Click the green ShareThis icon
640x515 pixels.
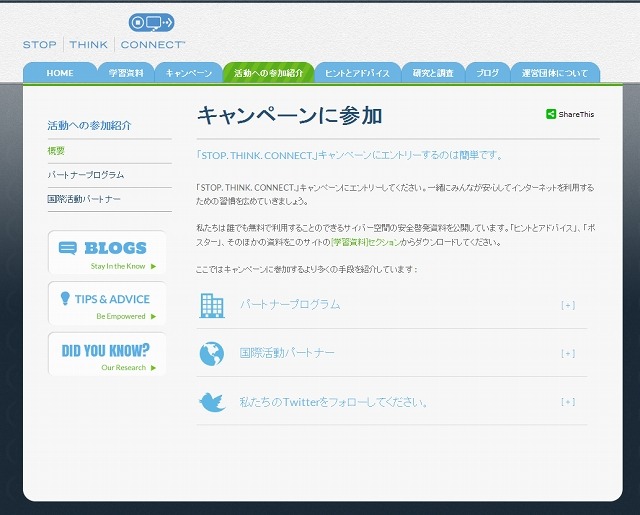551,115
